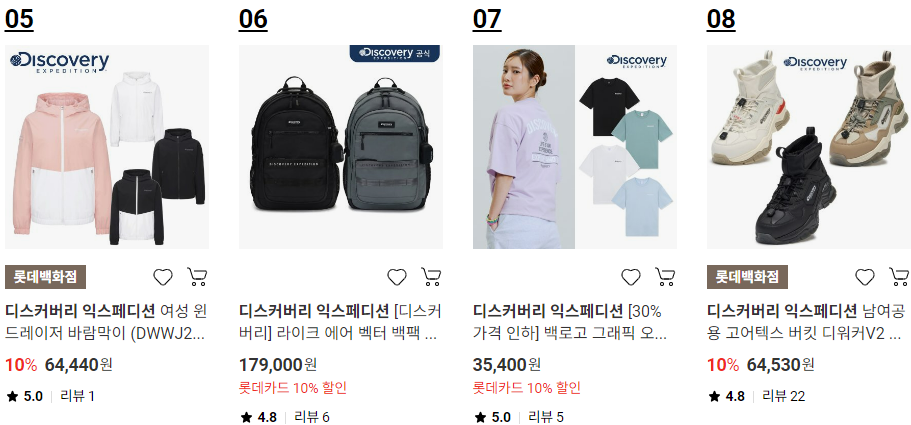
Task: Click the 롯데백화점 badge under item 08
Action: (x=747, y=277)
